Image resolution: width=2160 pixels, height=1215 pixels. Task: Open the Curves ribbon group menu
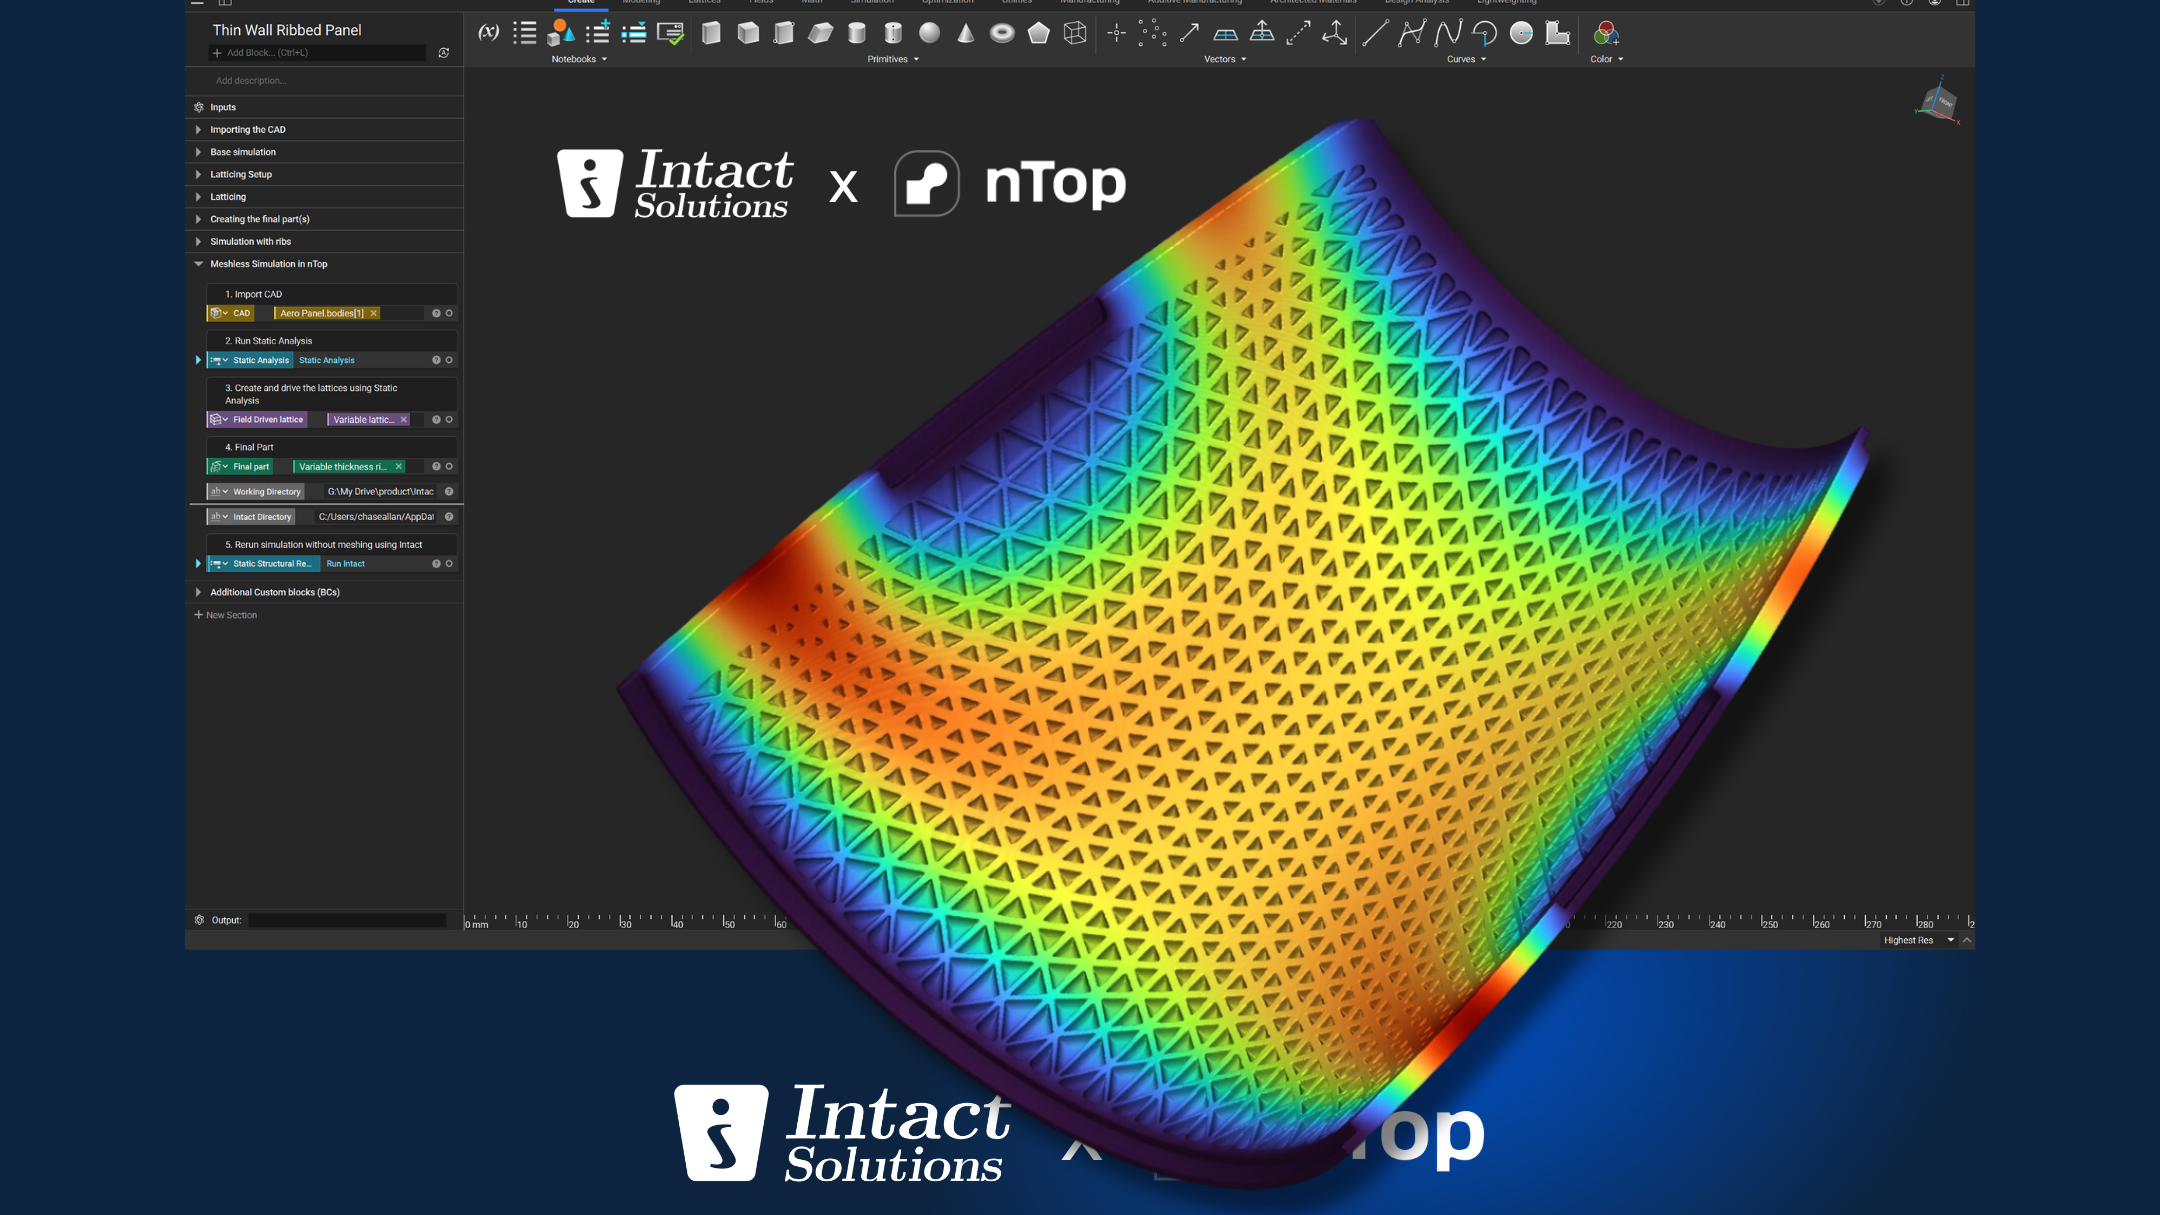[x=1466, y=59]
